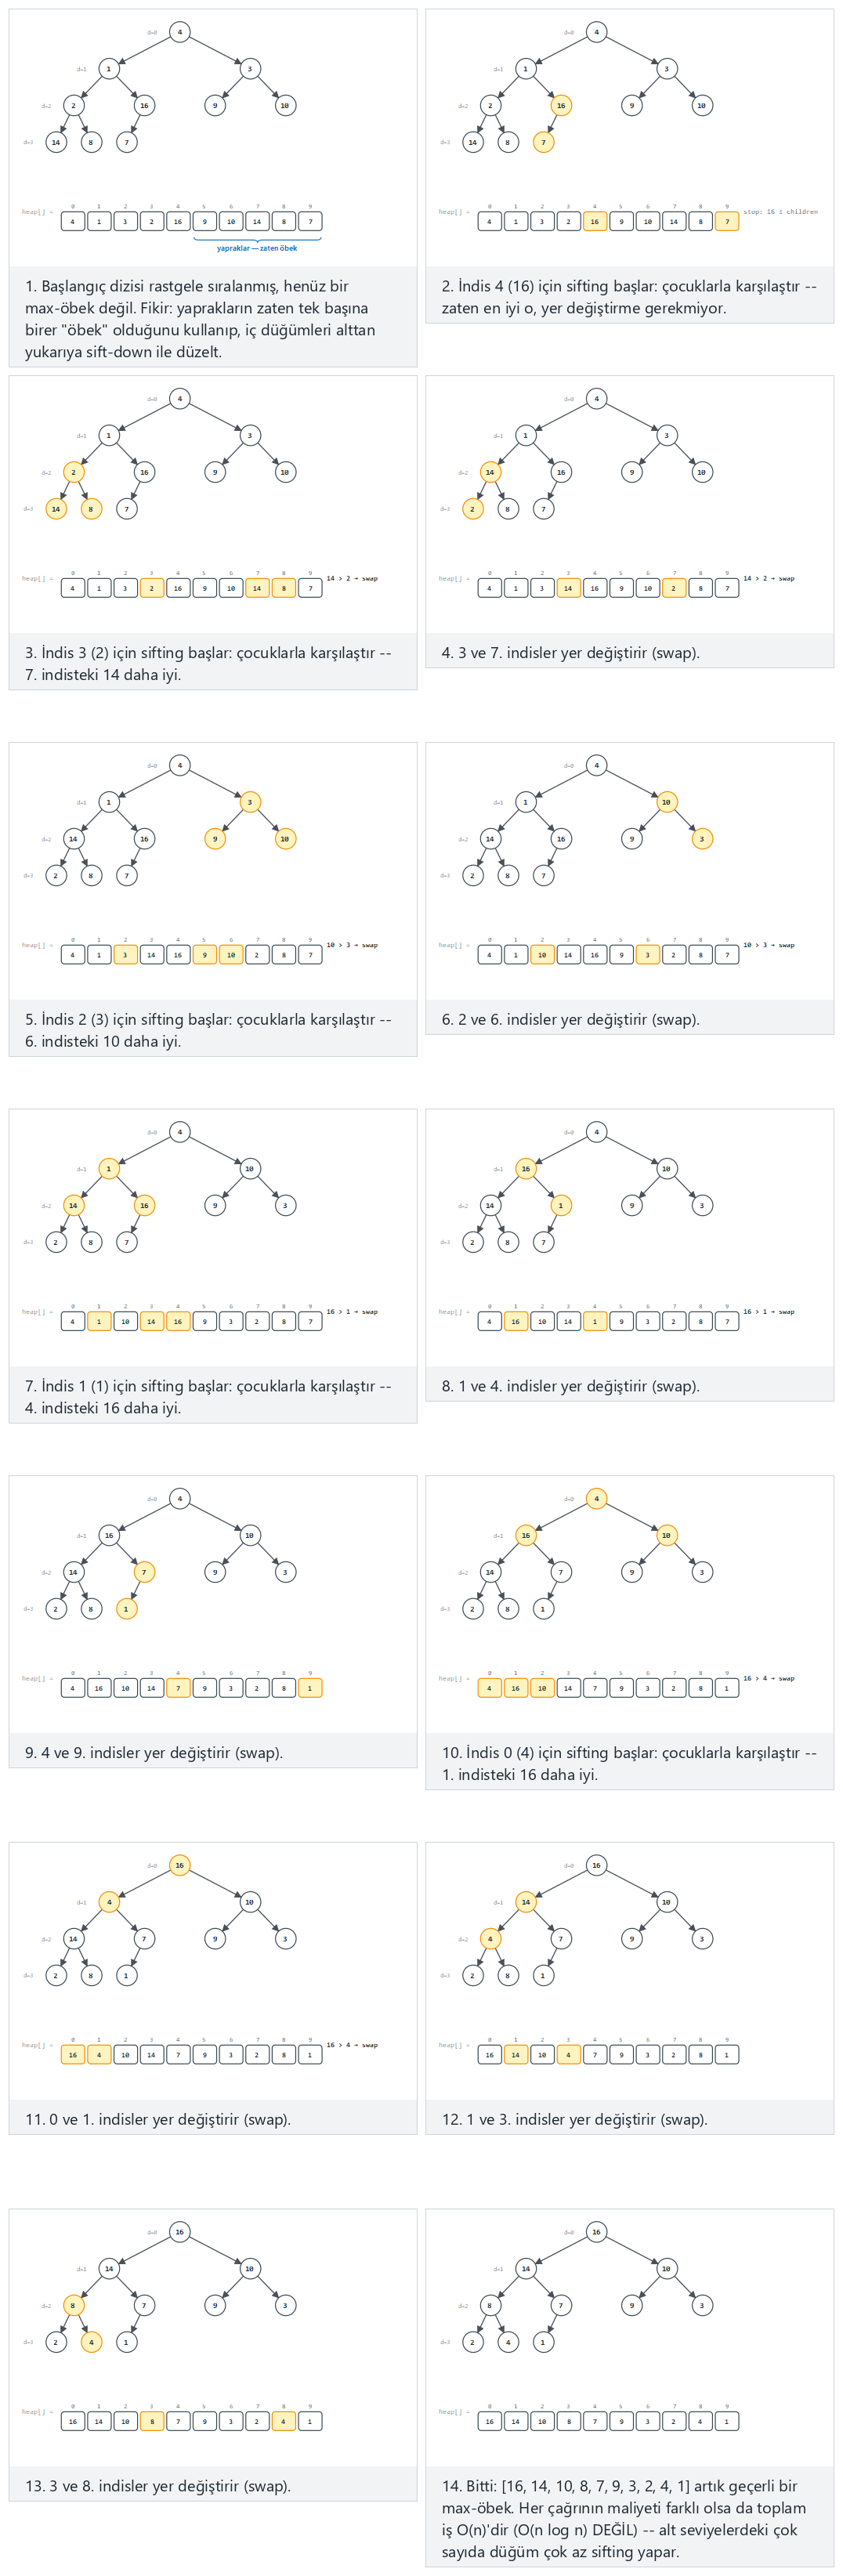Select step 5 caption about İndis 2
This screenshot has height=2576, width=843.
point(208,1030)
